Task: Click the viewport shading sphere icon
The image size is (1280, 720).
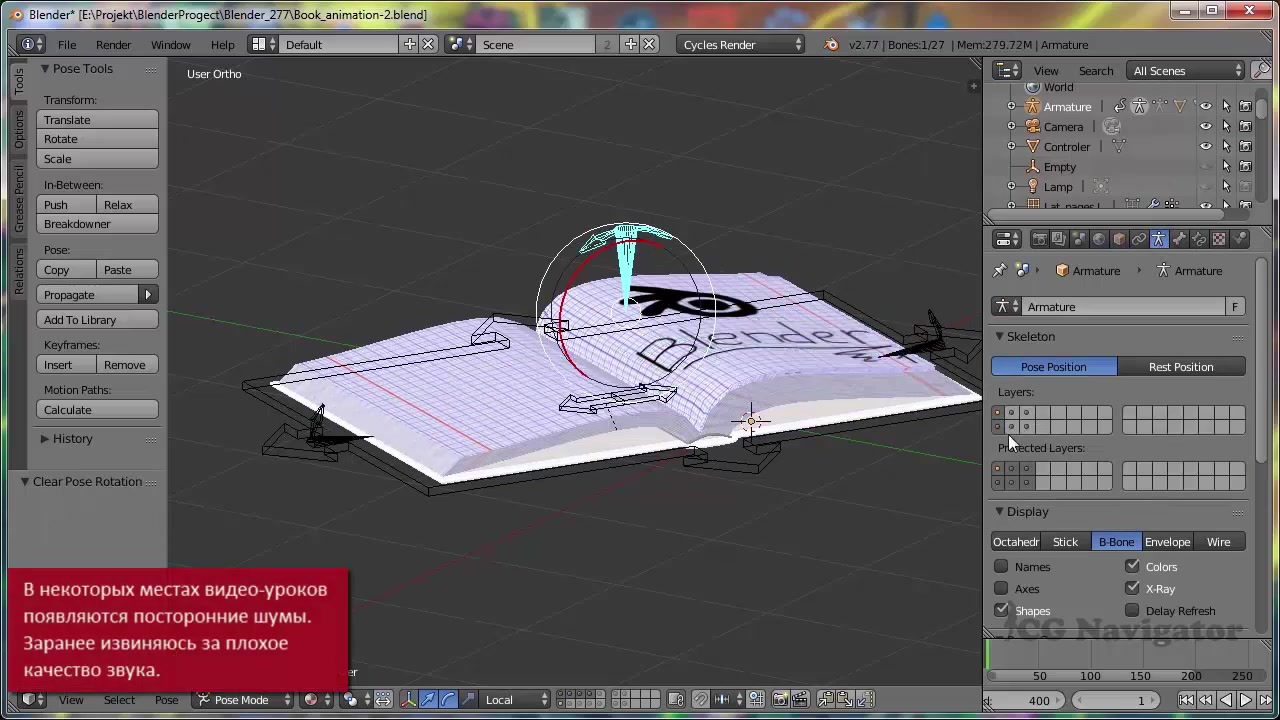Action: click(315, 699)
